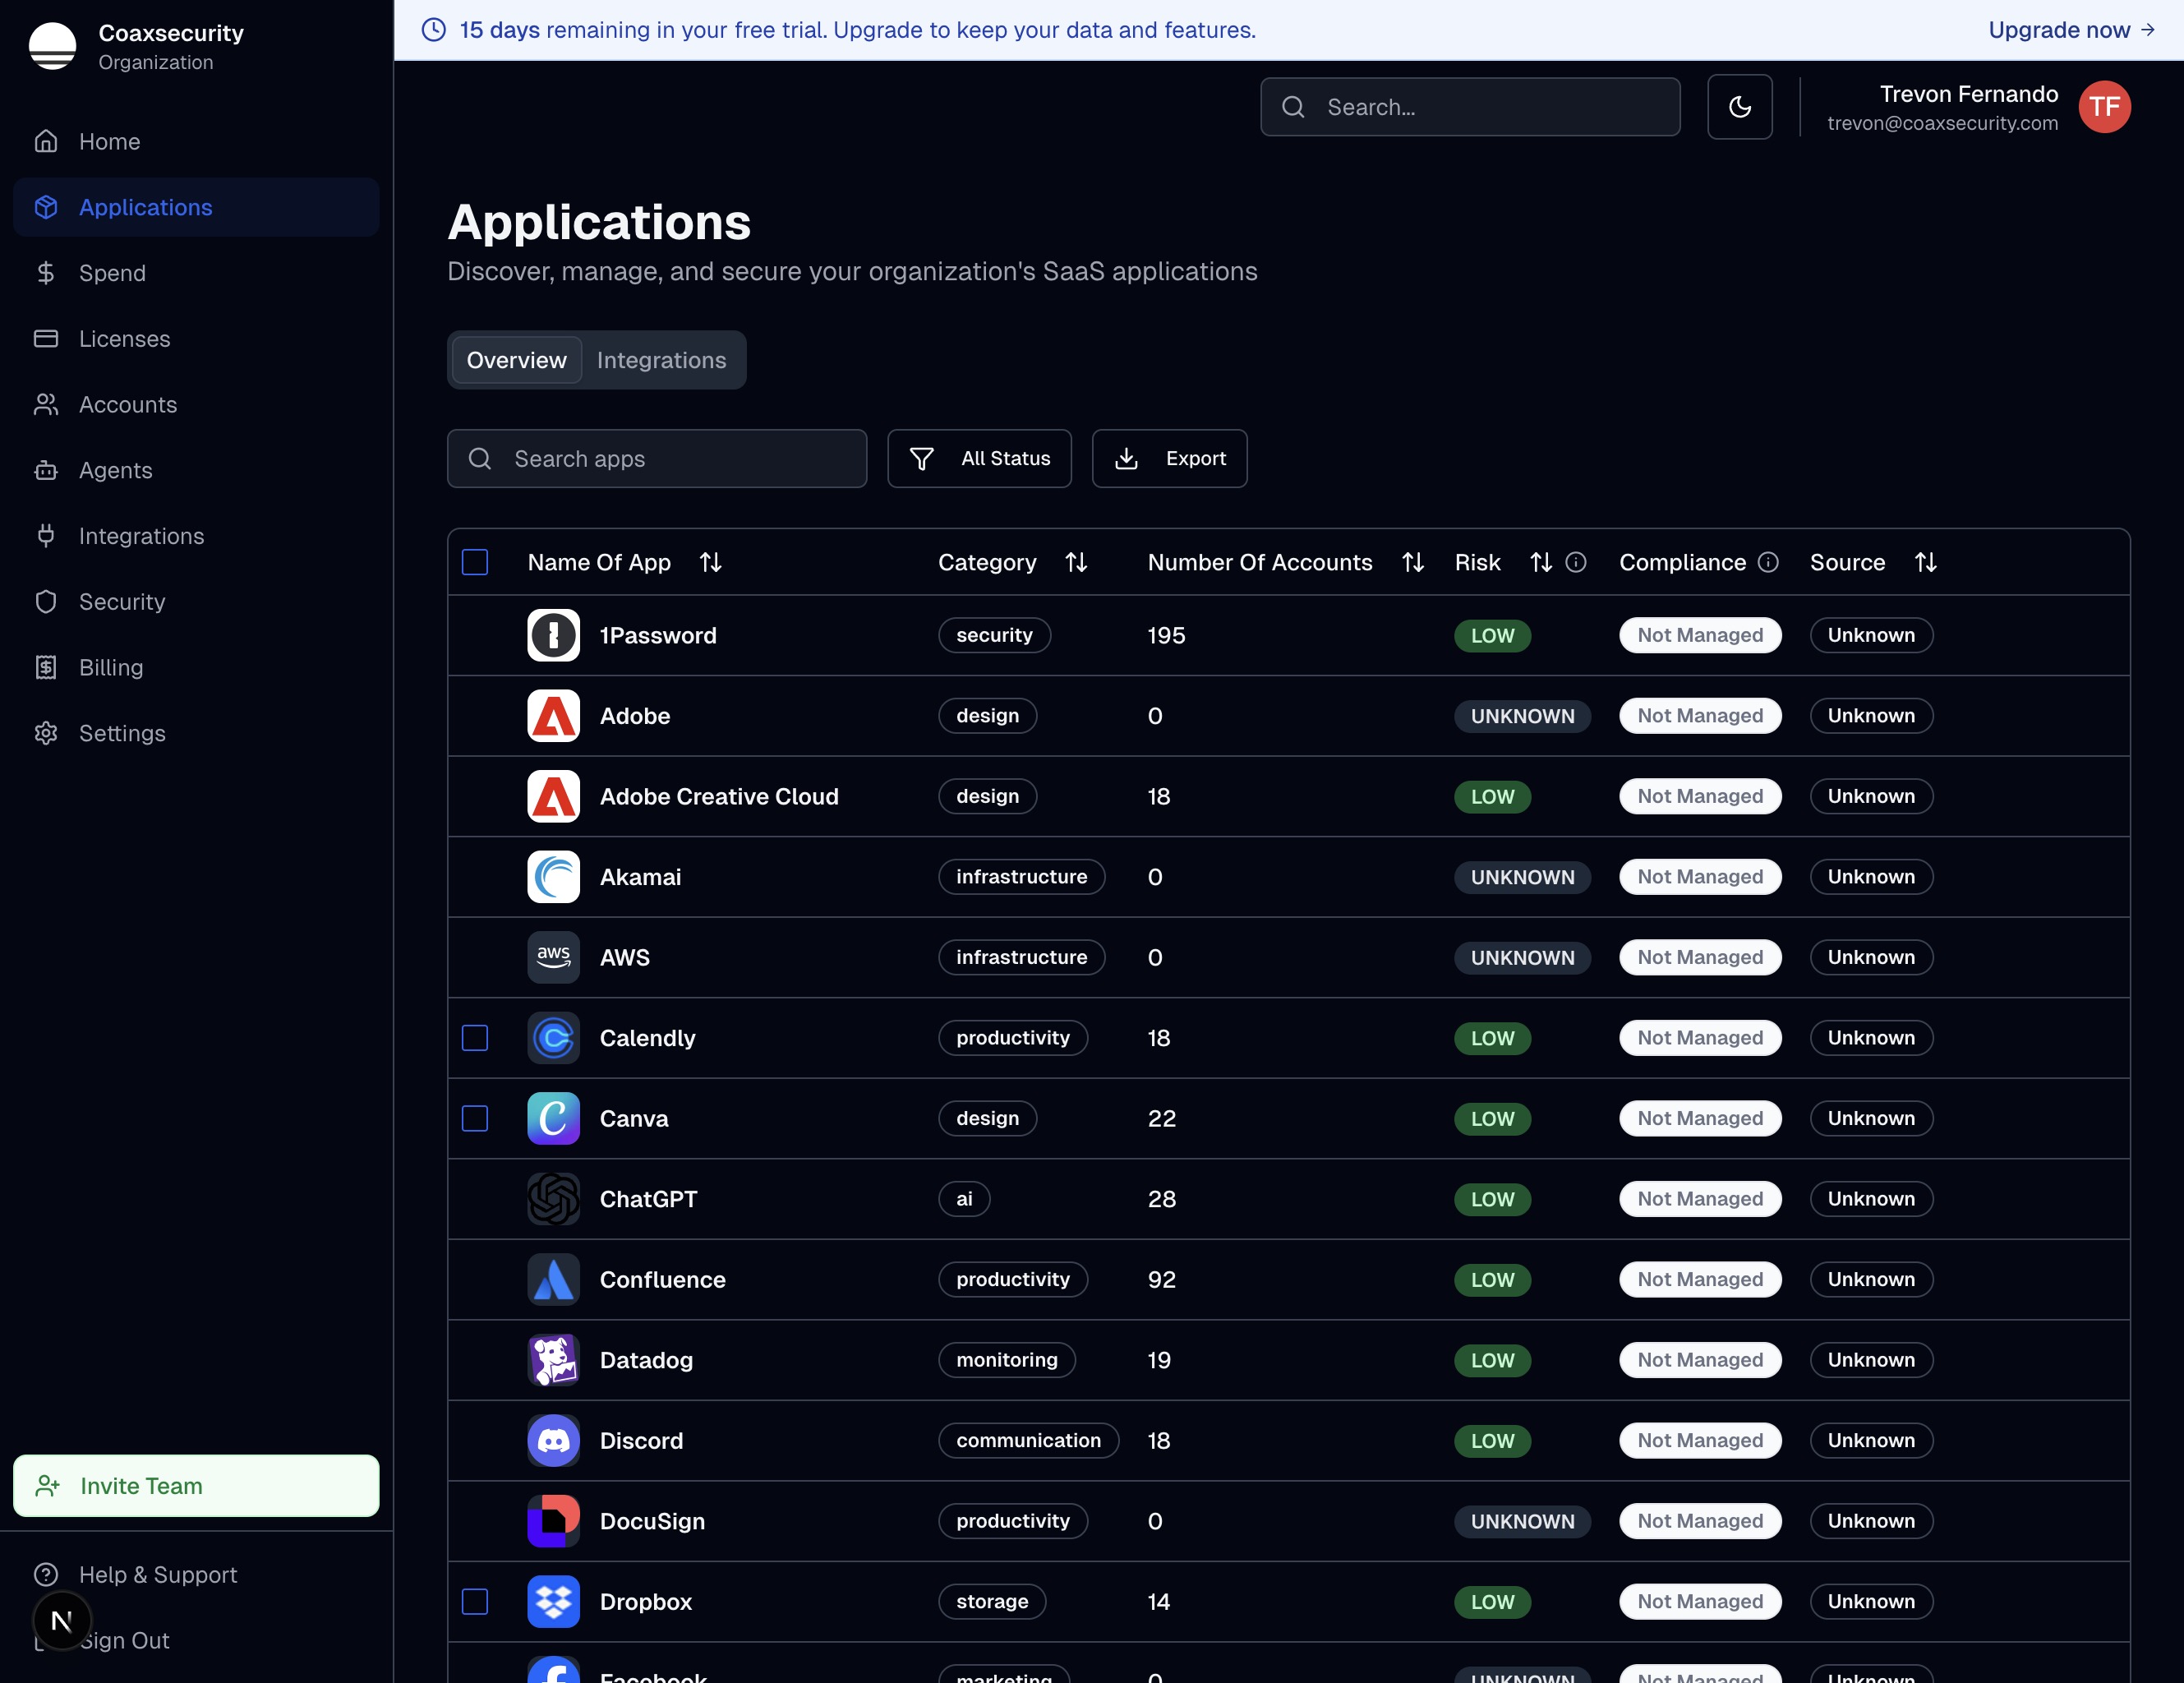The width and height of the screenshot is (2184, 1683).
Task: Select the Calendly row checkbox
Action: click(x=475, y=1038)
